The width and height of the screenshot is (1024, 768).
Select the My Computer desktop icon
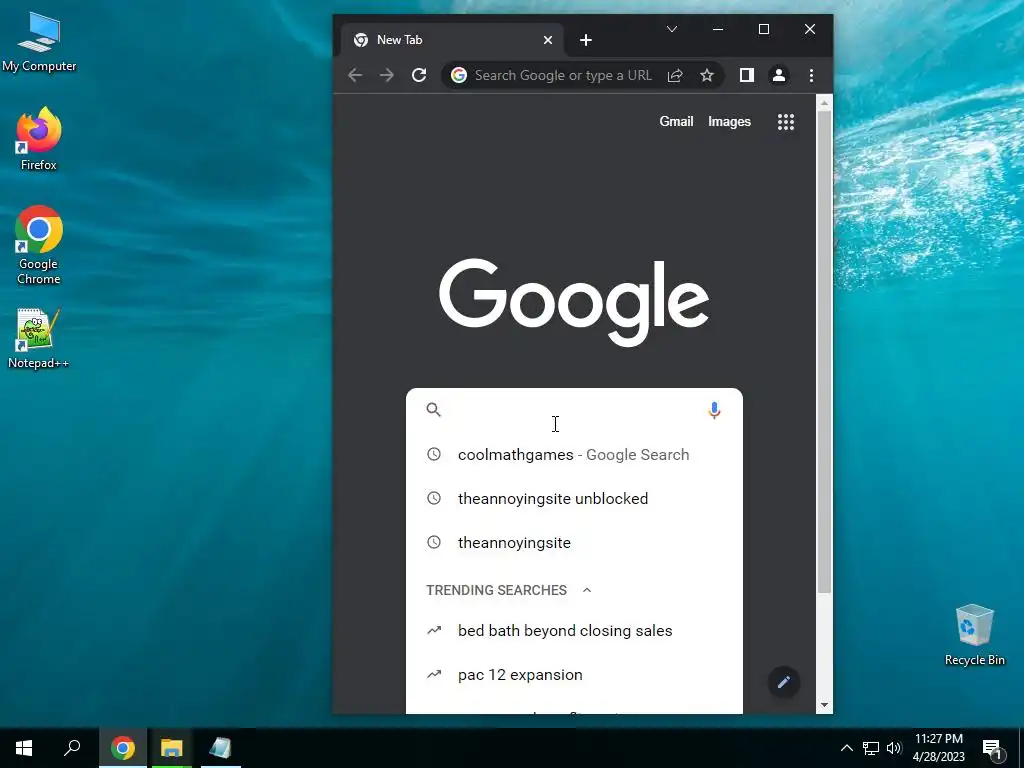coord(39,42)
